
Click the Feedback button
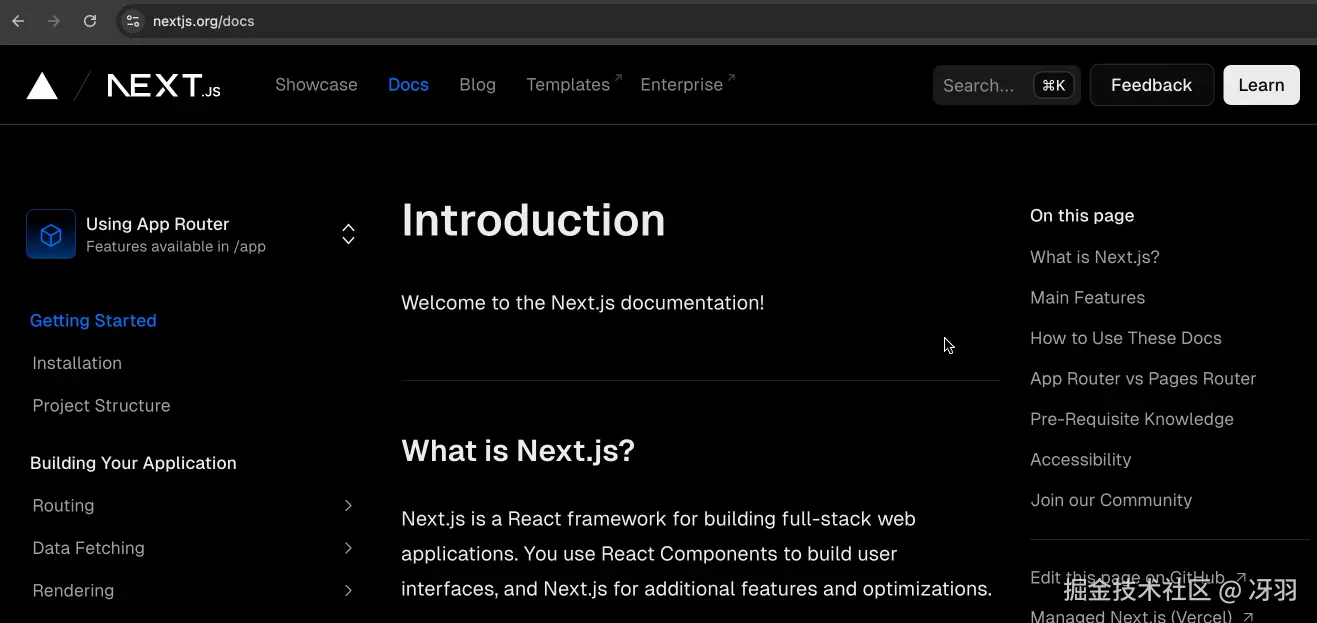[x=1151, y=85]
